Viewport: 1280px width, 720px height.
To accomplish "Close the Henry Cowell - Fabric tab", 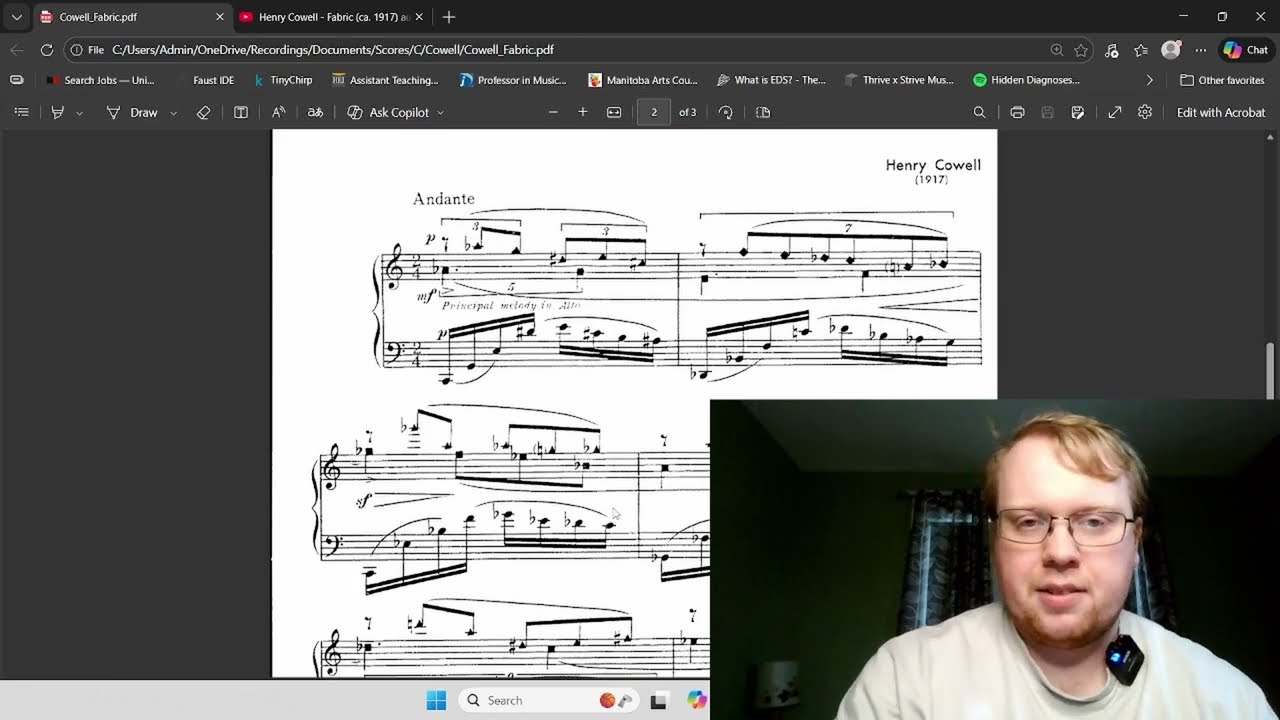I will (419, 17).
